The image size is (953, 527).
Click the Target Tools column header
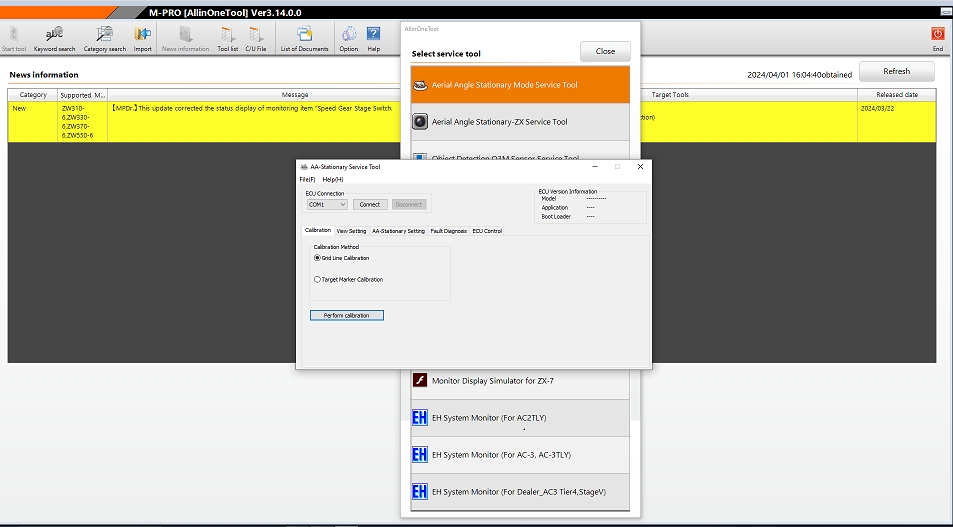tap(670, 95)
